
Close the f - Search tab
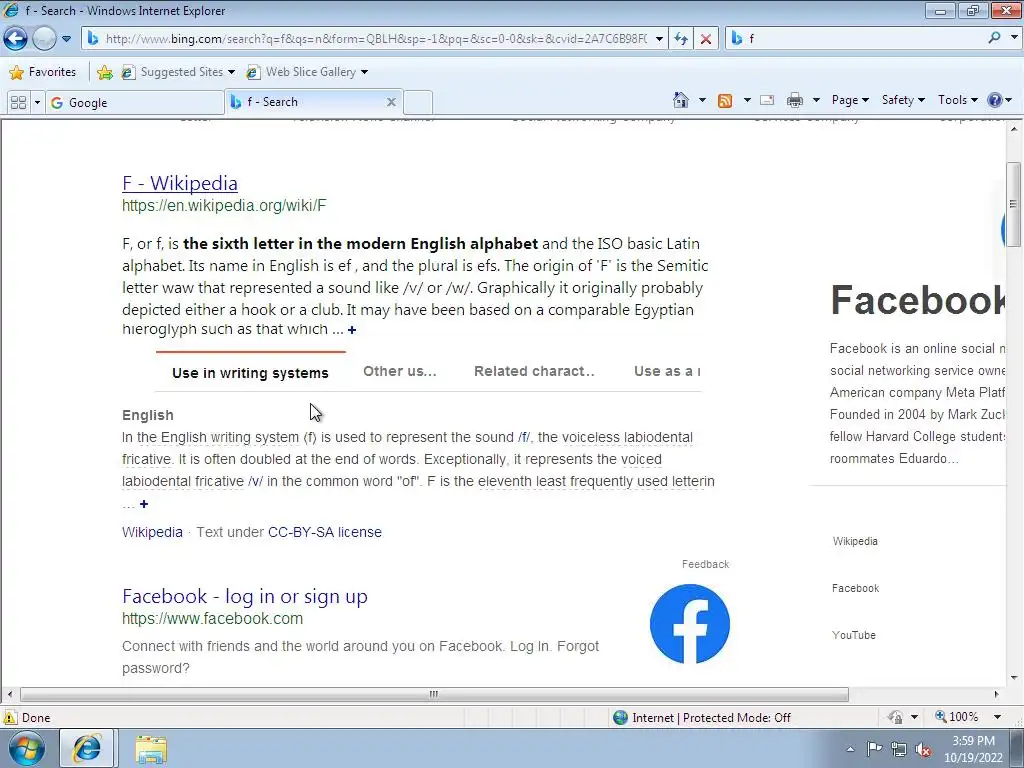click(x=391, y=102)
